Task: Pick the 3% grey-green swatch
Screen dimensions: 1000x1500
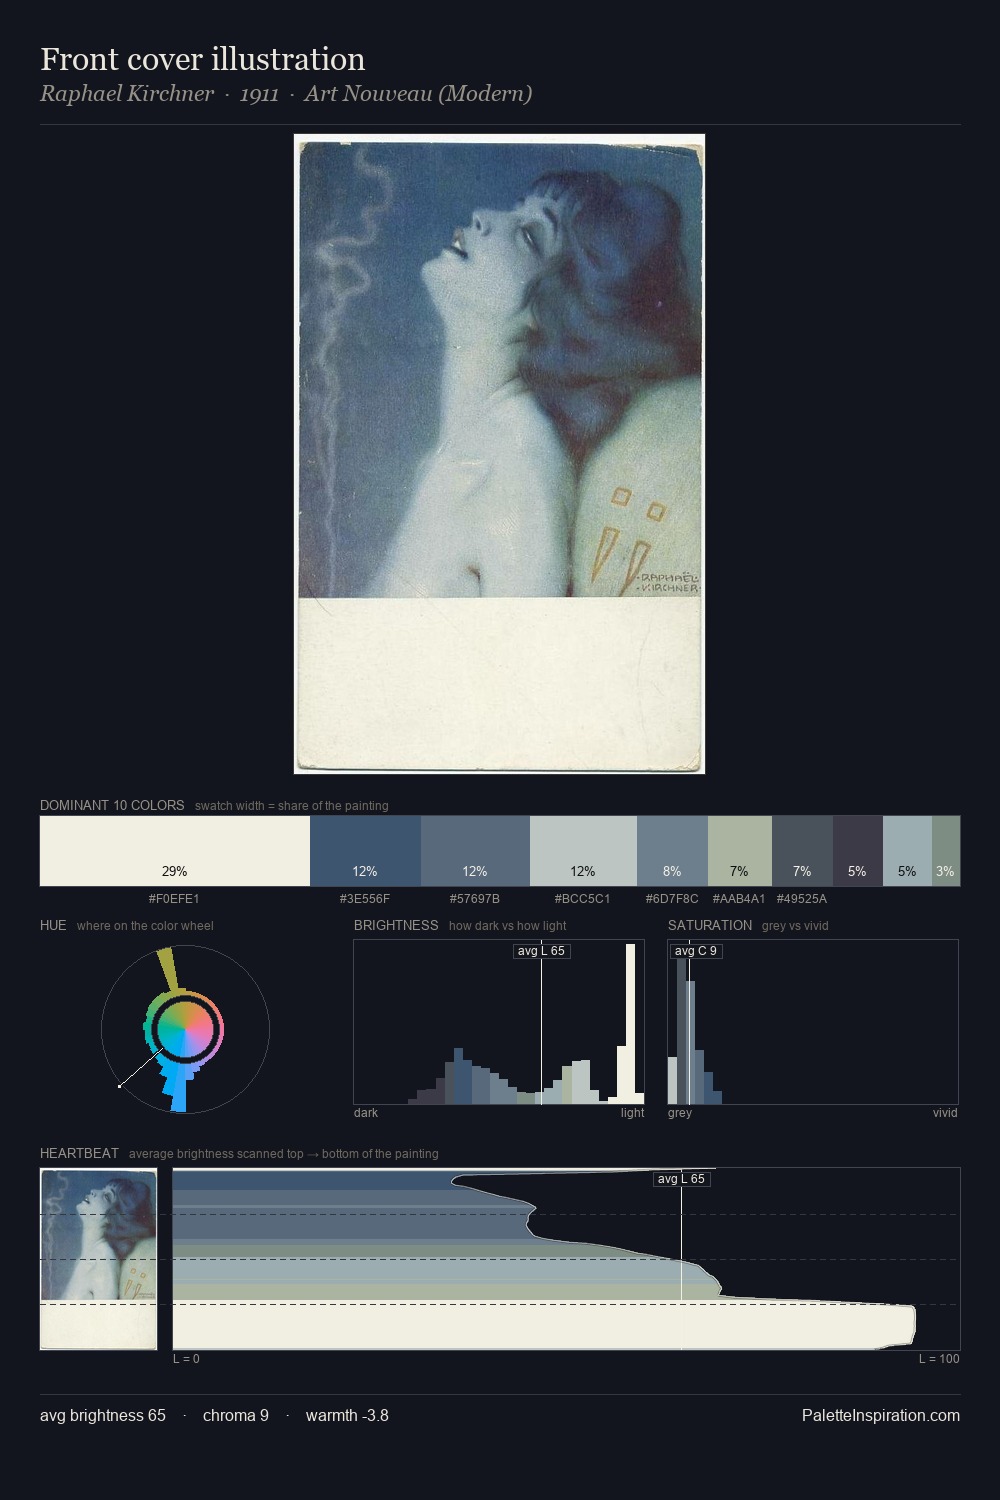Action: click(946, 851)
